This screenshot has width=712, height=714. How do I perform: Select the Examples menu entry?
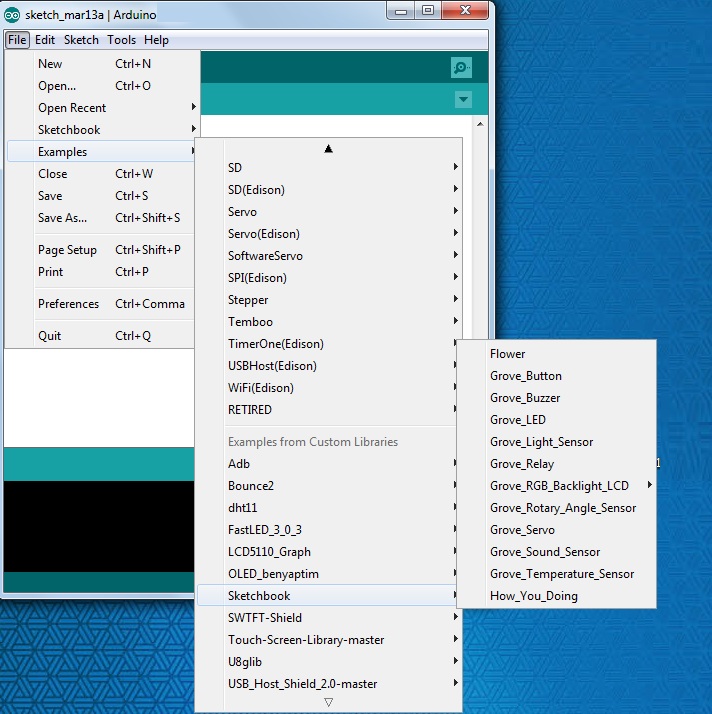(101, 152)
